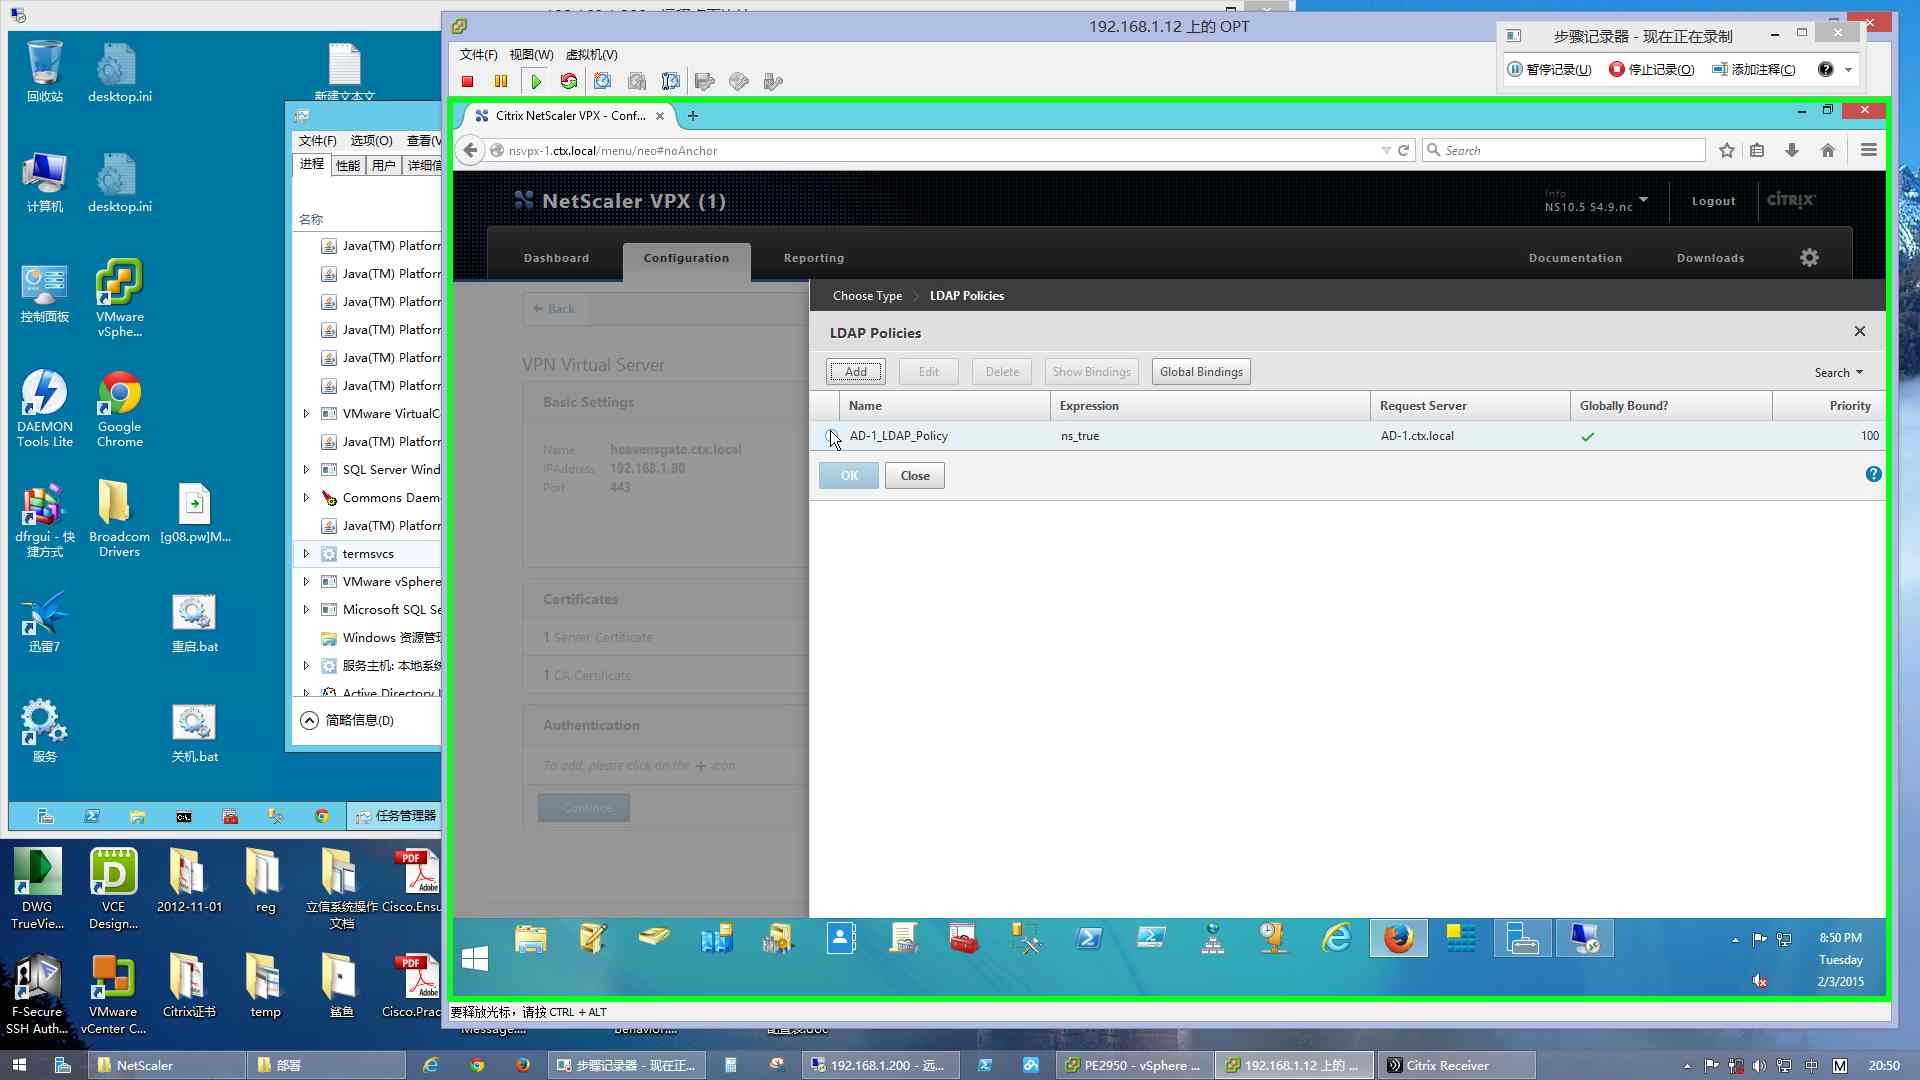Select AD-1_LDAP_Policy row checkbox
Image resolution: width=1920 pixels, height=1080 pixels.
[831, 436]
